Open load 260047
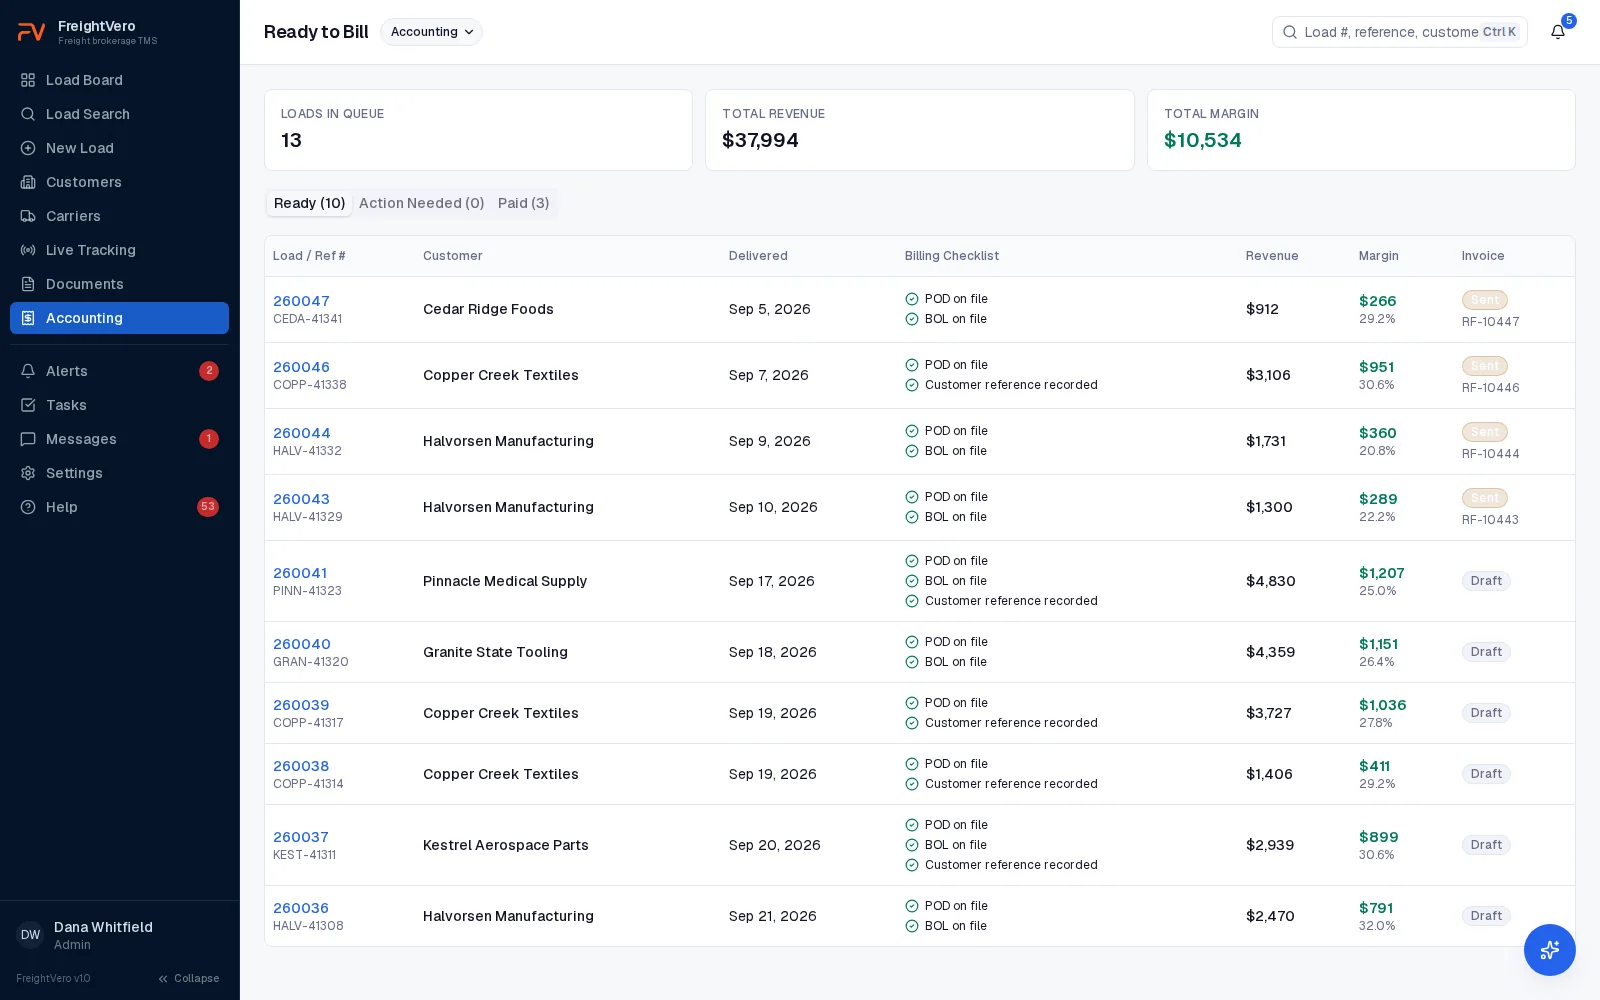This screenshot has height=1000, width=1600. [x=301, y=301]
